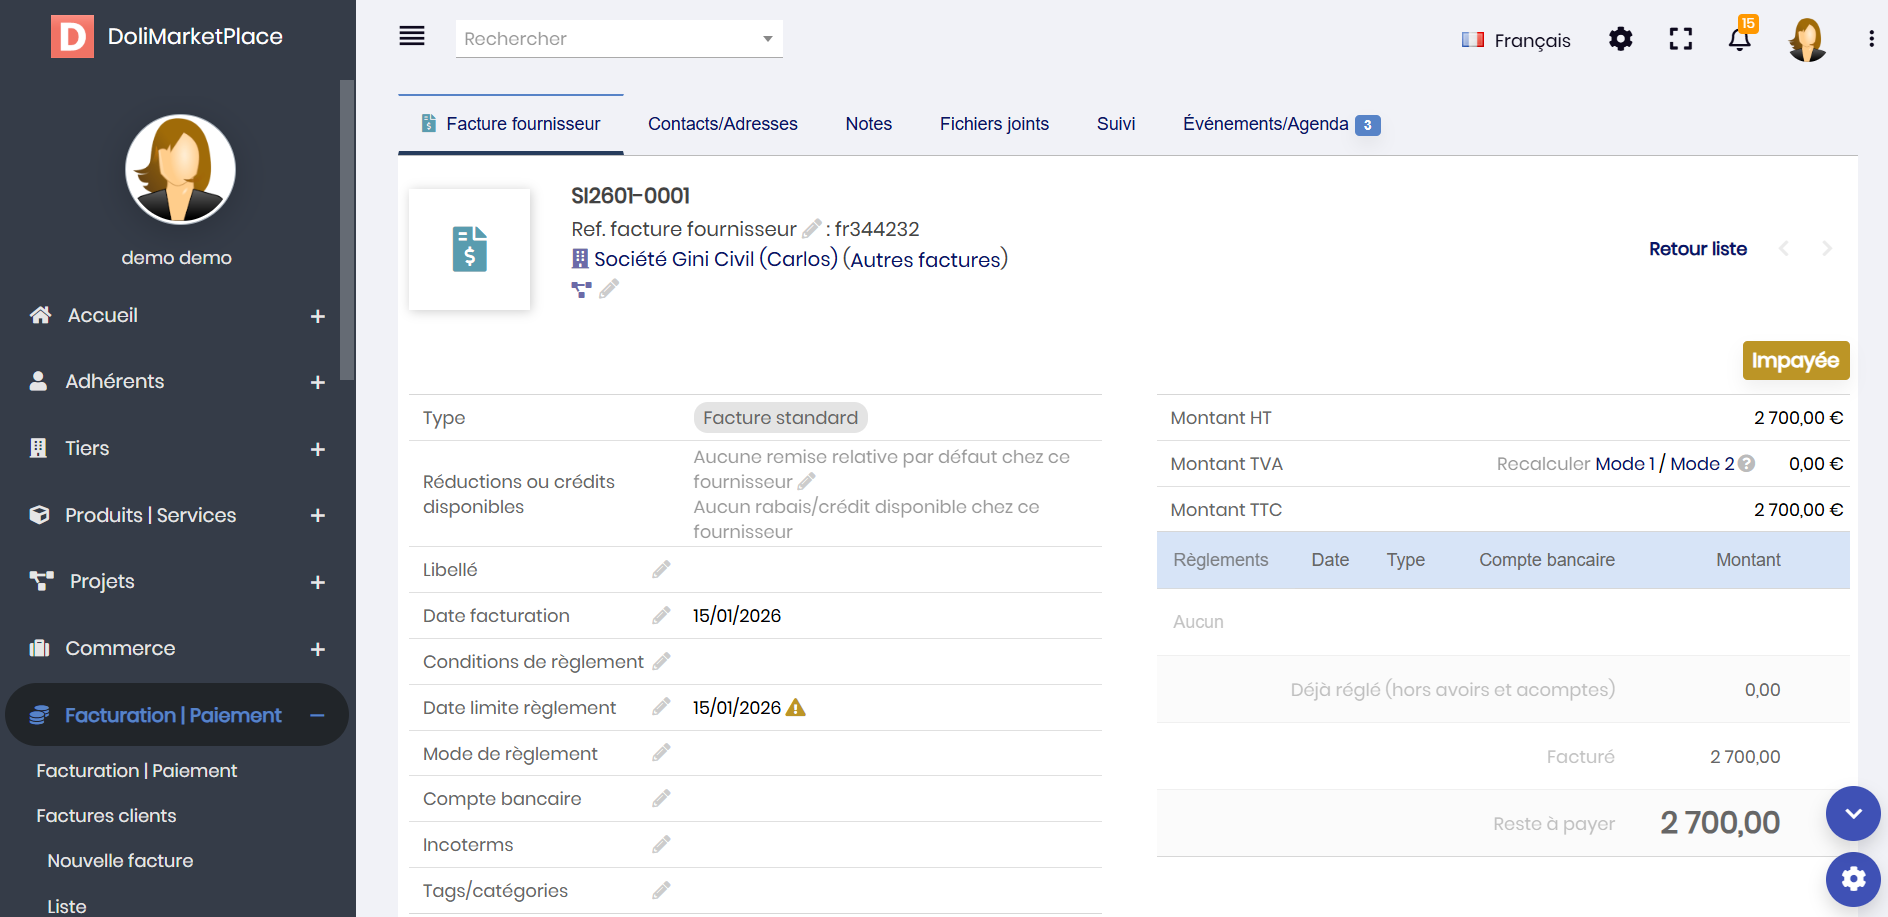Open the Fichiers joints tab
The image size is (1888, 917).
click(x=994, y=124)
